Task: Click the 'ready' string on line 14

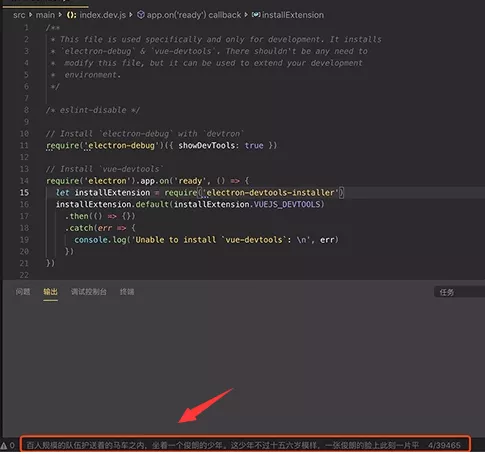Action: click(190, 181)
